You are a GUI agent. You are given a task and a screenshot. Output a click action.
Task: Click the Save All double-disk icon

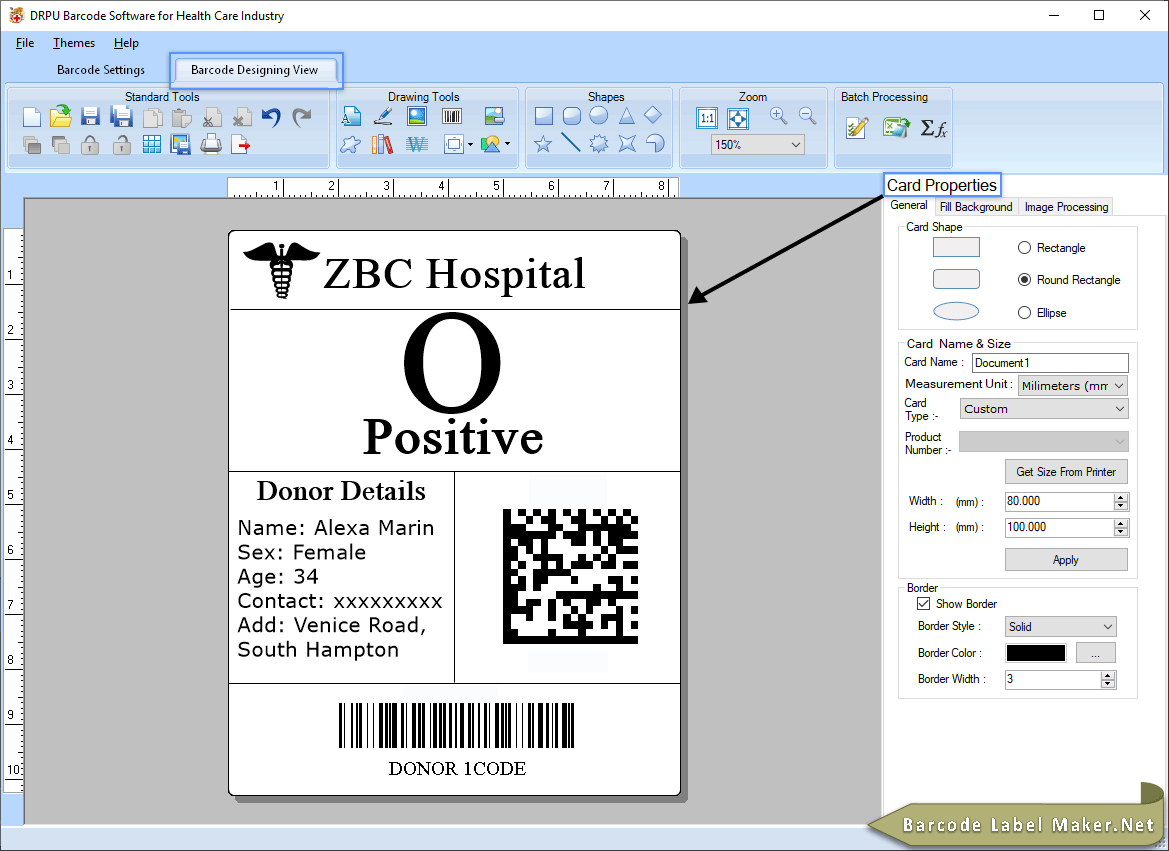pos(122,117)
